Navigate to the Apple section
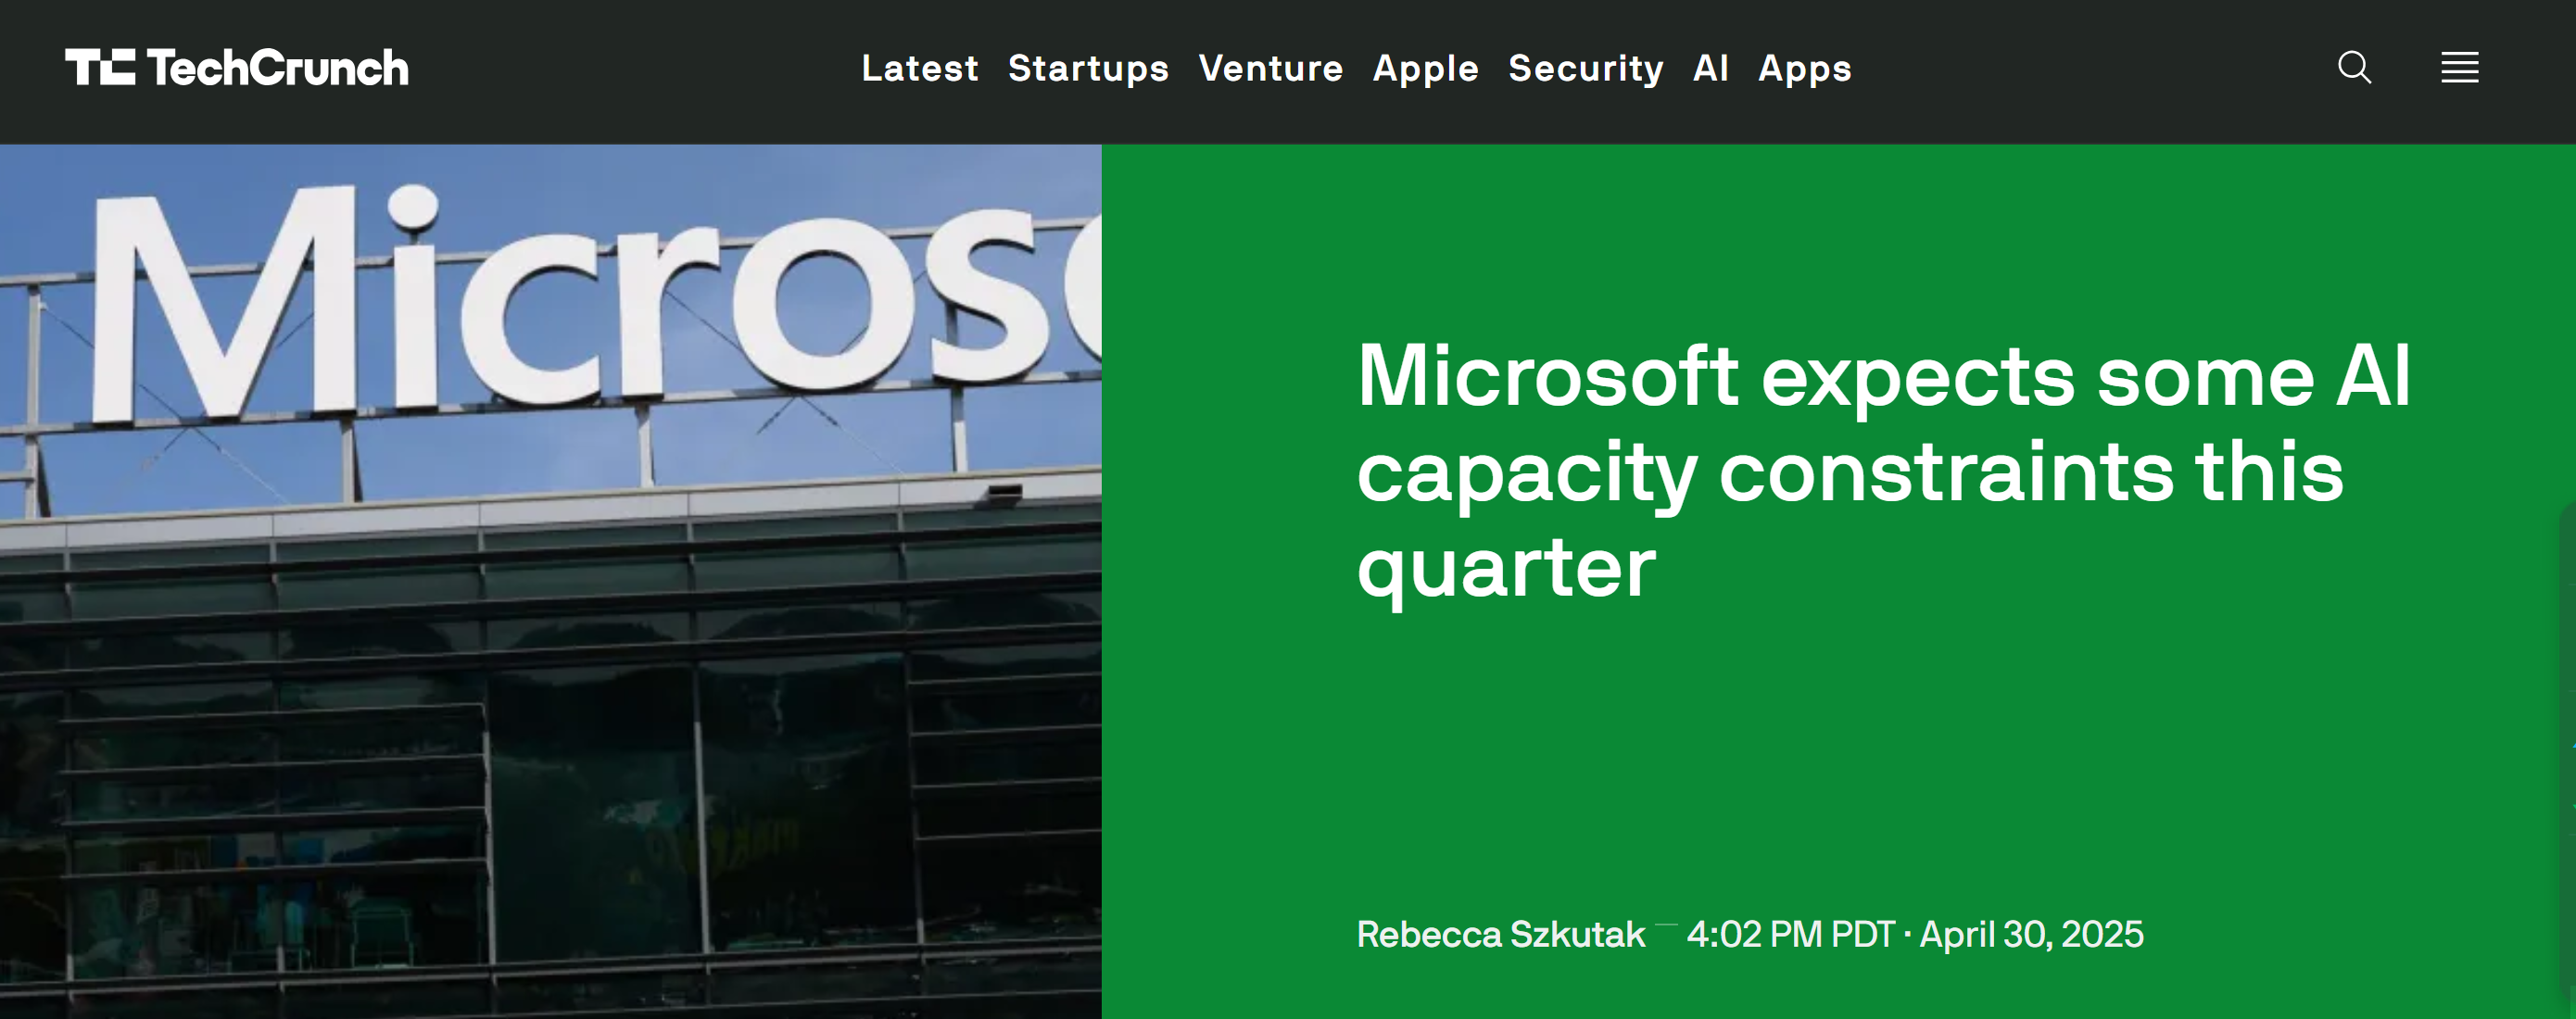 click(x=1425, y=68)
